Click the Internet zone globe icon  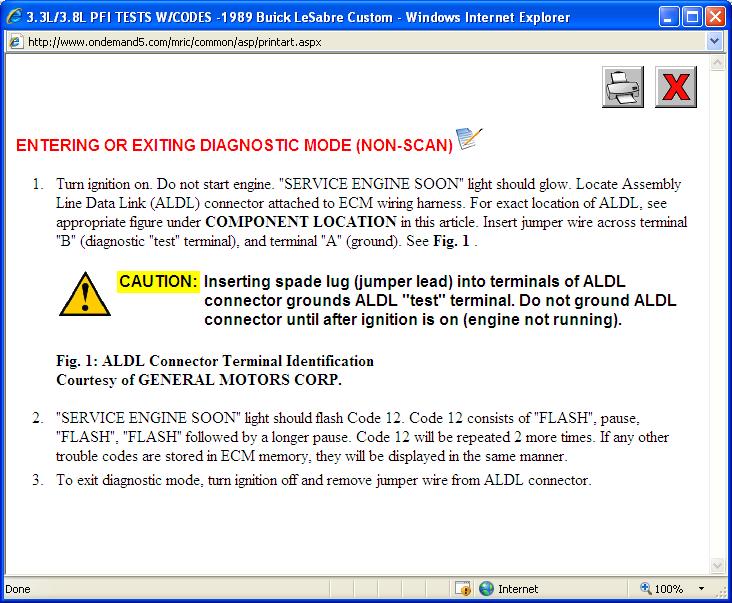[x=486, y=589]
